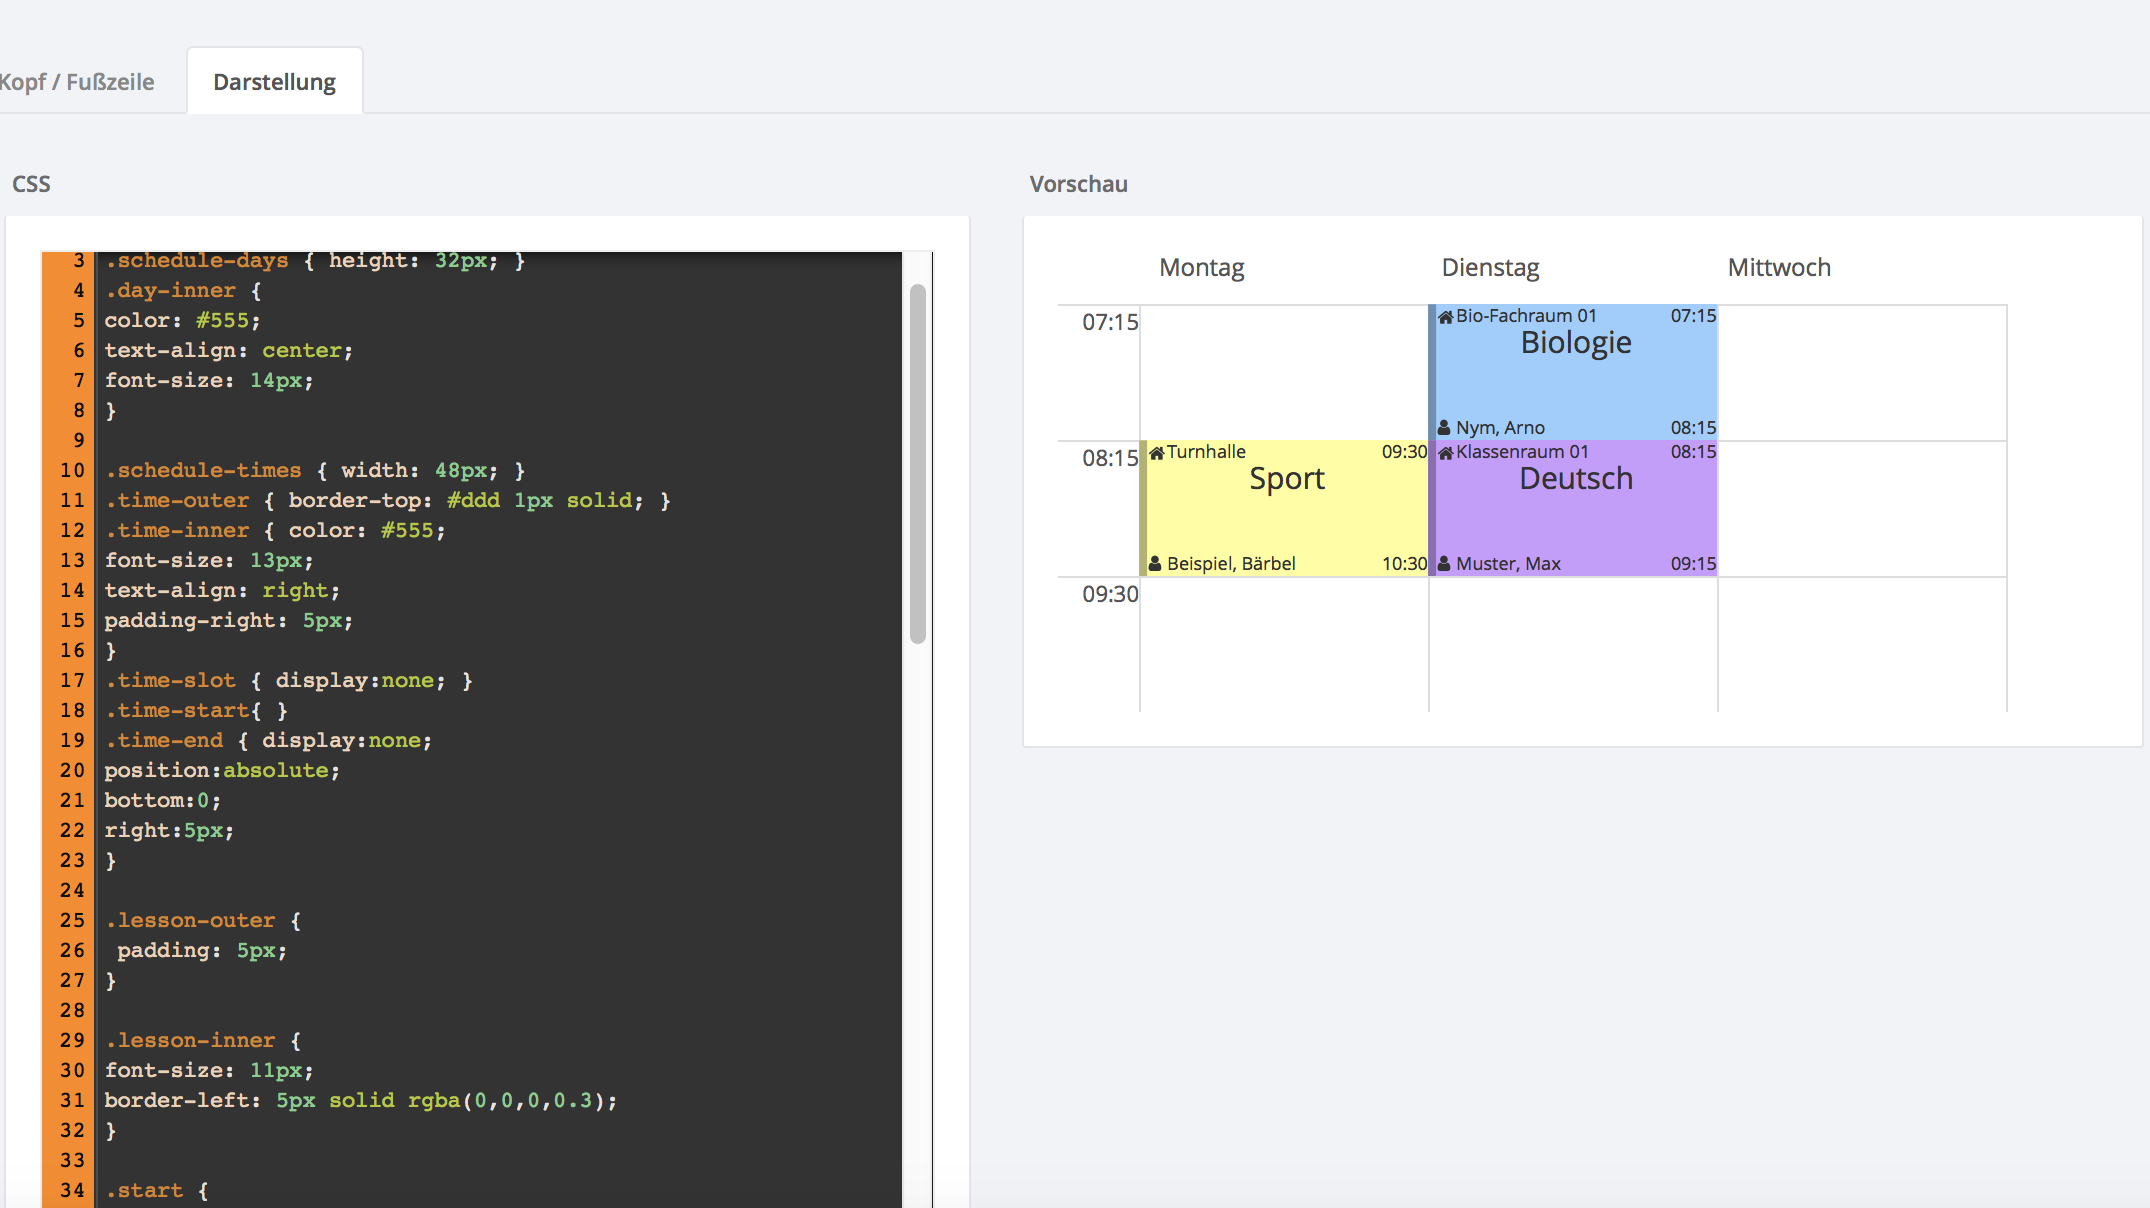
Task: Click the Dienstag day header
Action: click(1490, 268)
